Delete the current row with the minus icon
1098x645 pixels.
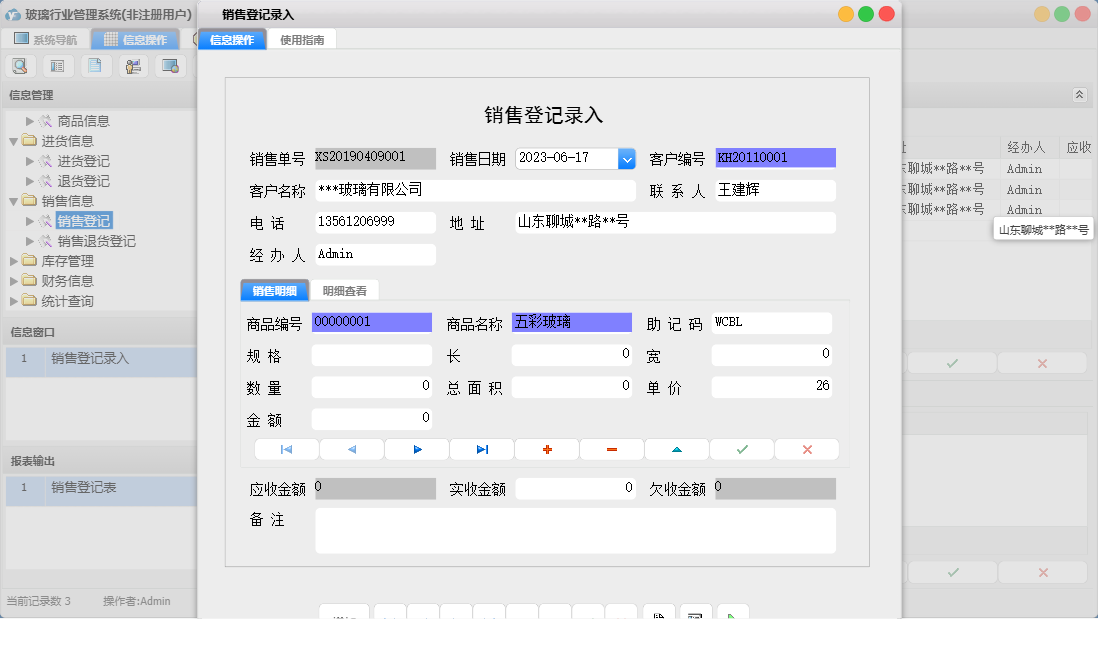(611, 449)
